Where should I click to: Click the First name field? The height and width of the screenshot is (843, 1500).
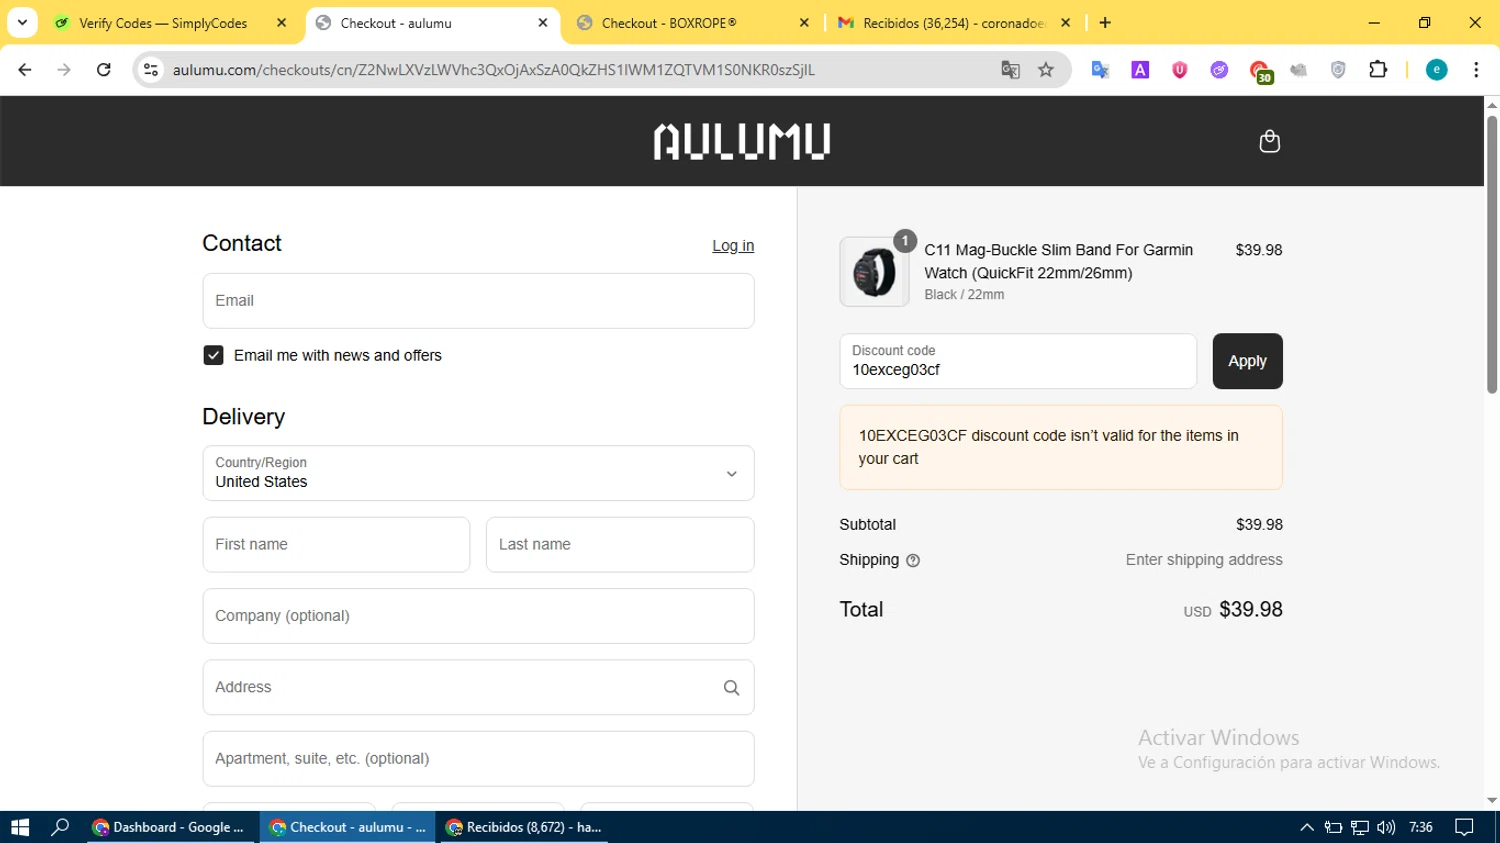pos(336,545)
